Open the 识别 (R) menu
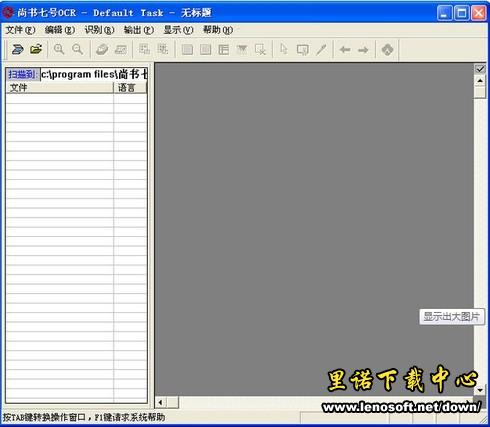The height and width of the screenshot is (427, 490). [99, 30]
